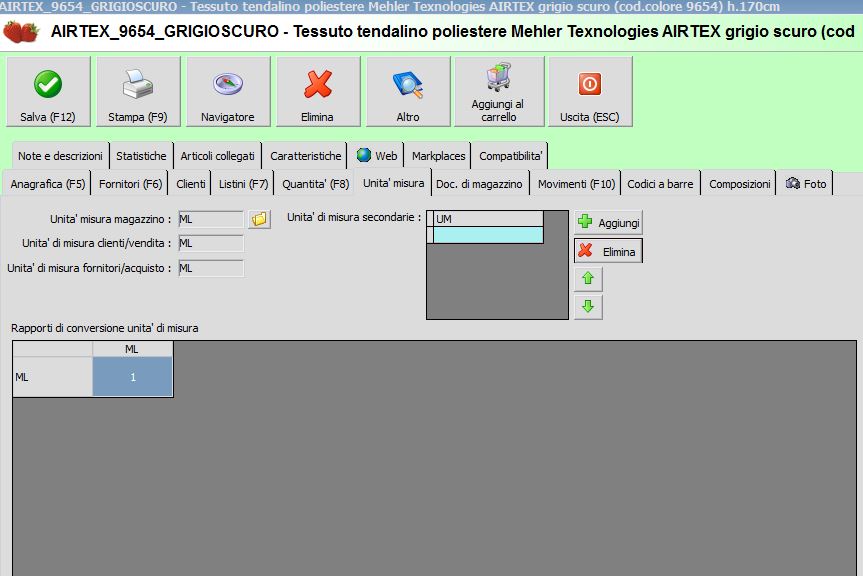Select the Unita' misura tab
The image size is (863, 576).
[394, 183]
